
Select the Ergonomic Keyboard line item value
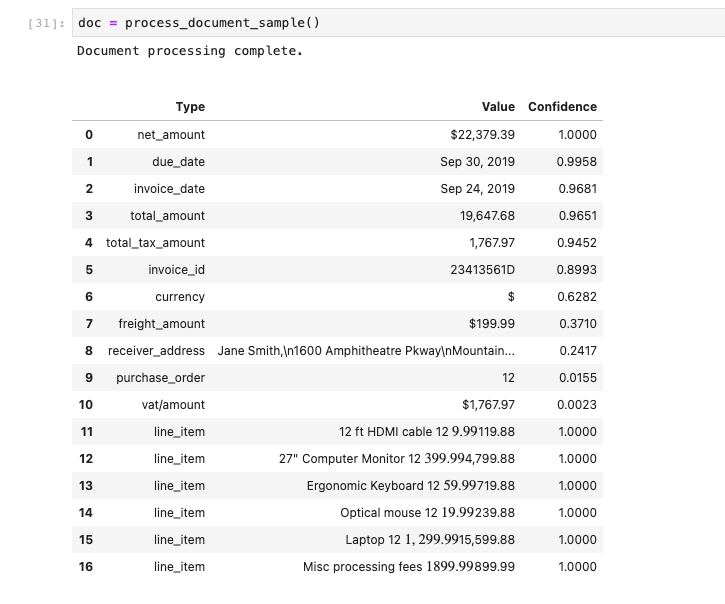[410, 486]
